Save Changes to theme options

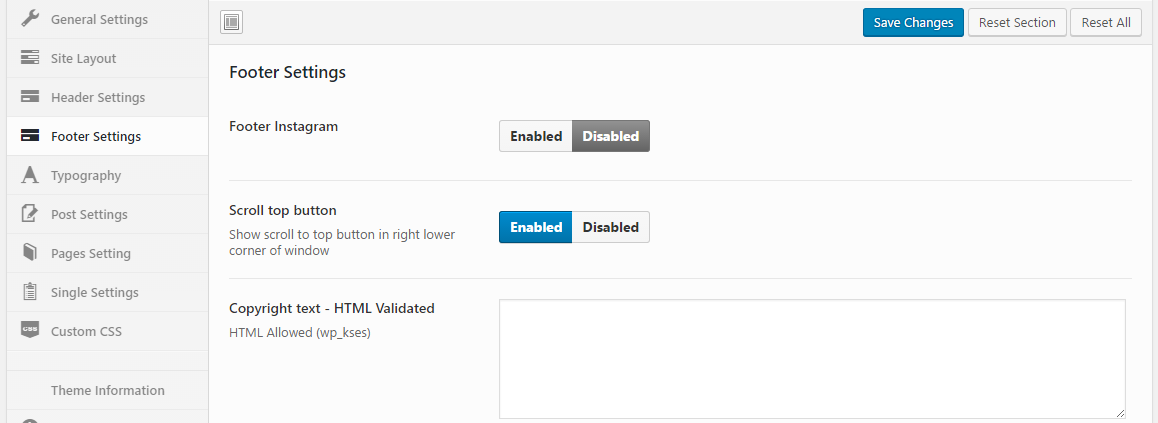tap(913, 22)
